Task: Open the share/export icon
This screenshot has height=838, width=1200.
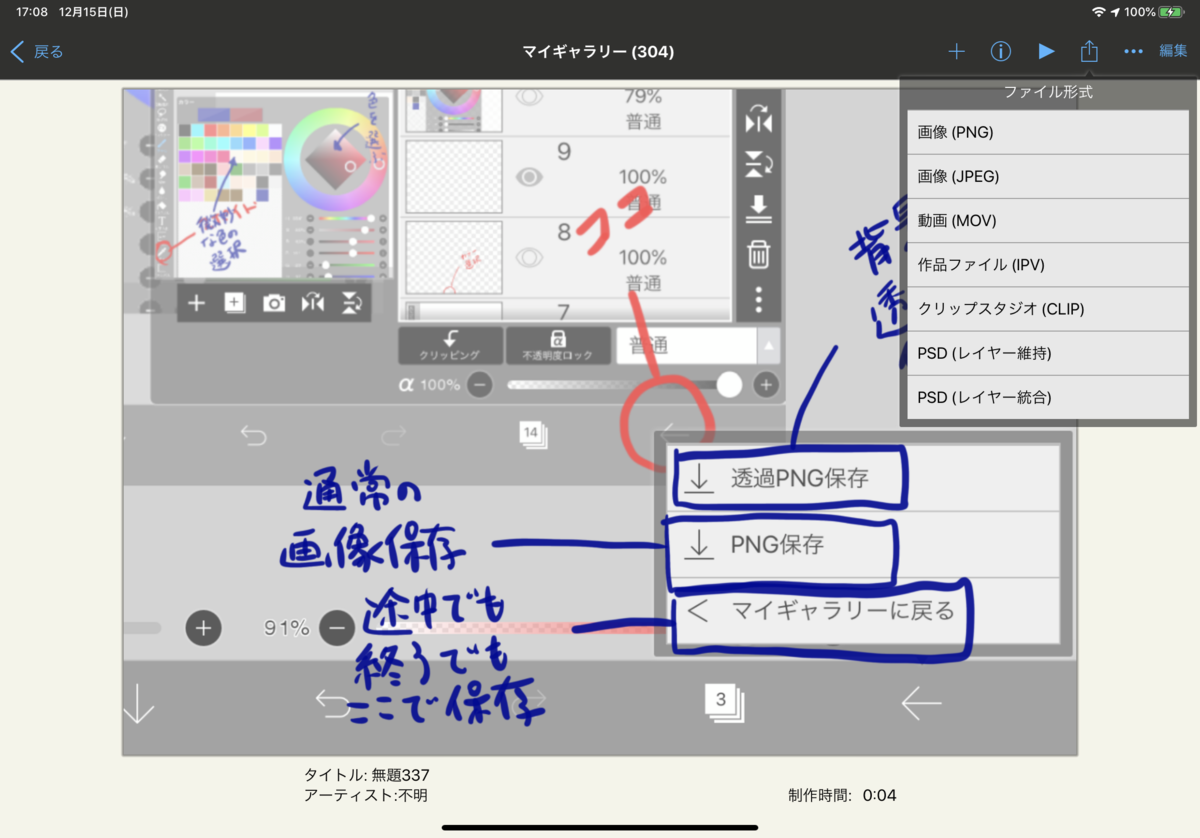Action: coord(1088,51)
